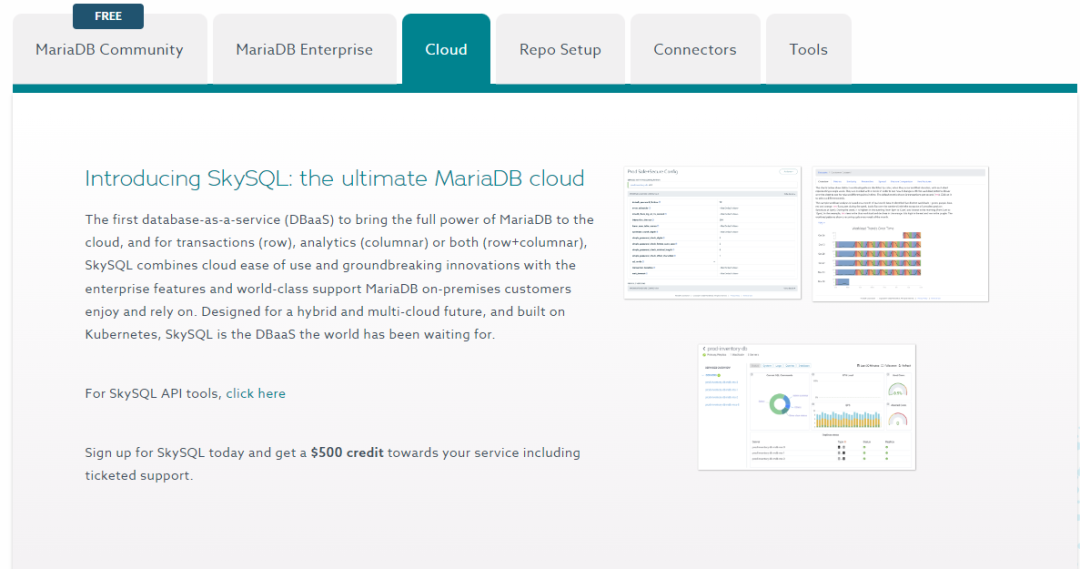Switch to the MariaDB Enterprise tab
Screen dimensions: 1080x569
pos(304,50)
